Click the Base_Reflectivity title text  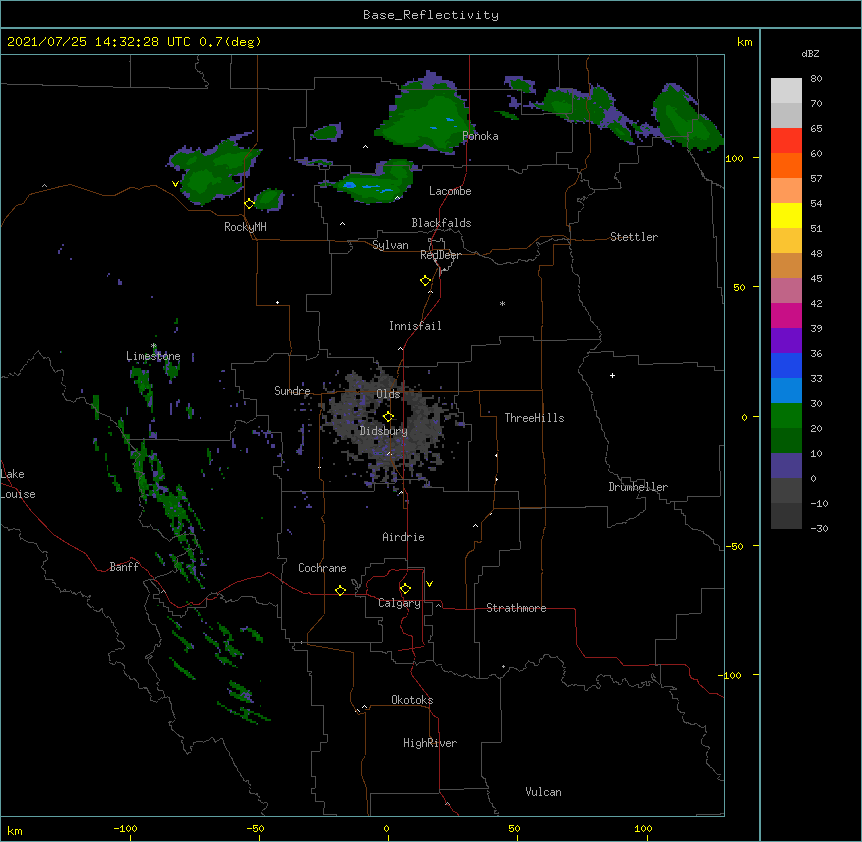431,15
